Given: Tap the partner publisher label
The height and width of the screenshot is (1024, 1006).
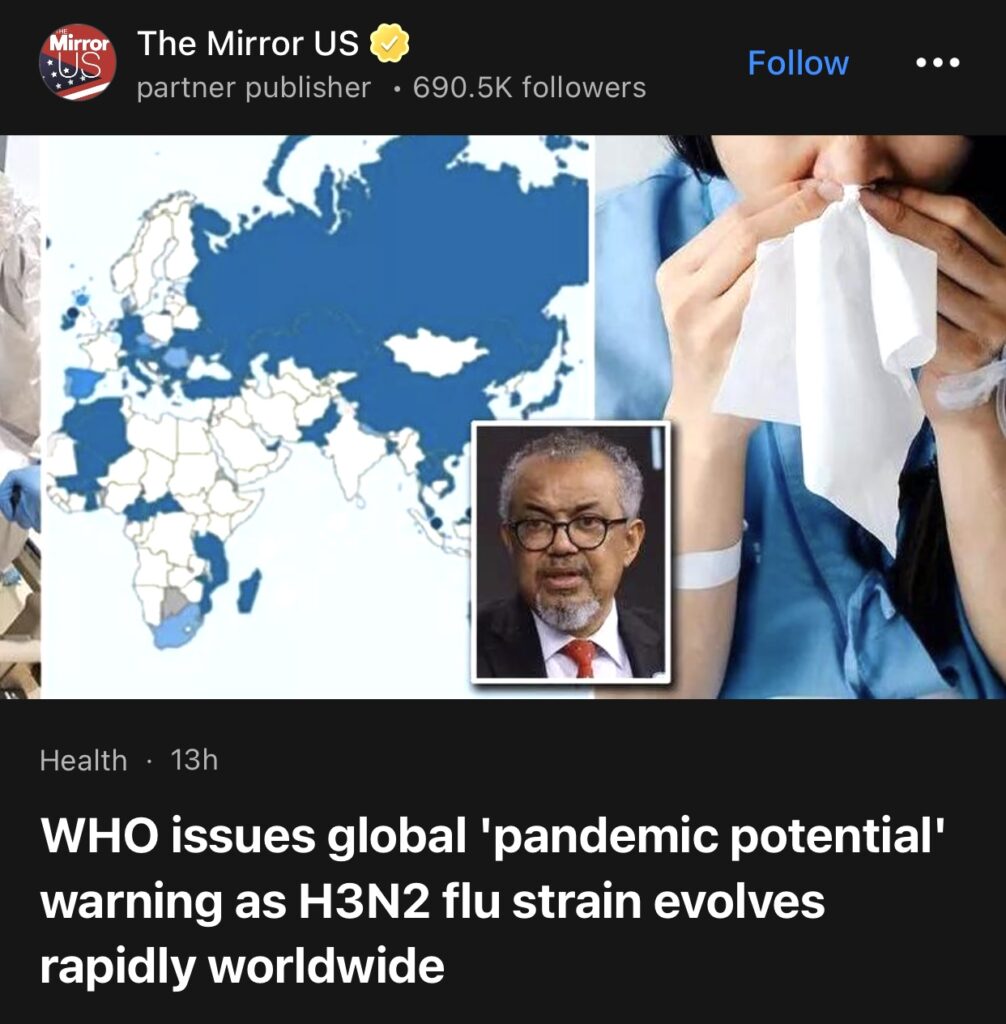Looking at the screenshot, I should tap(253, 88).
